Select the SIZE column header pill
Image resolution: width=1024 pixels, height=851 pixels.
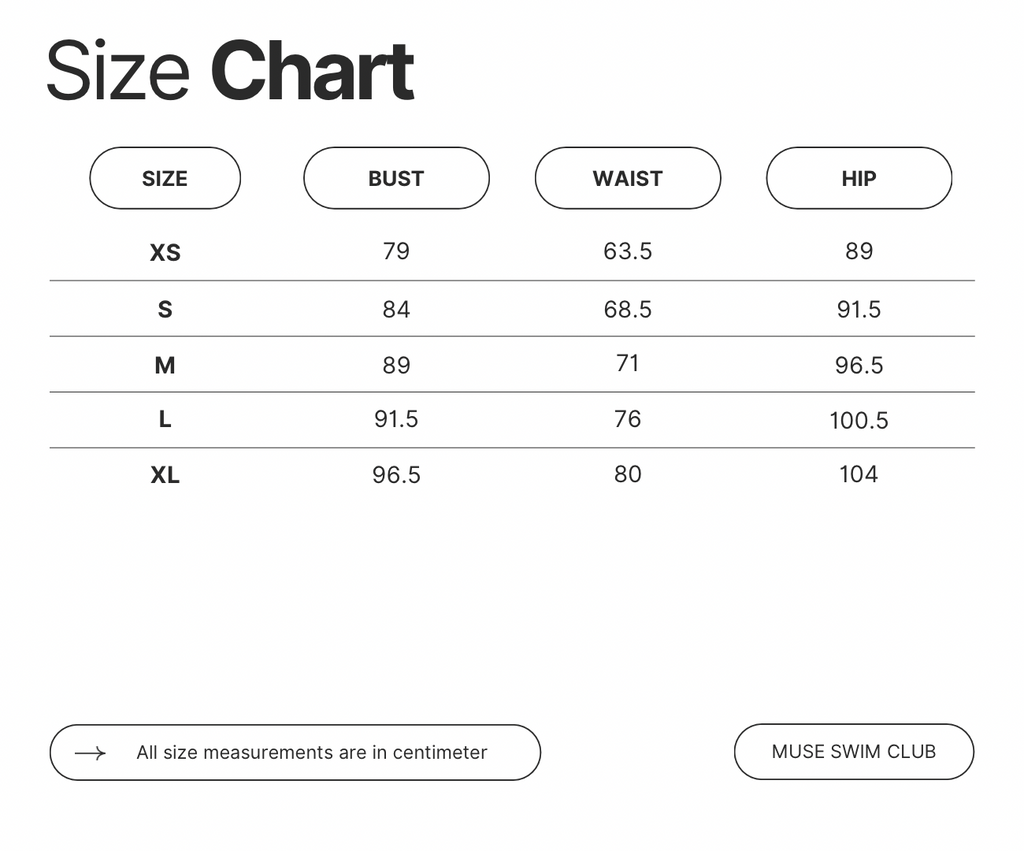coord(165,178)
